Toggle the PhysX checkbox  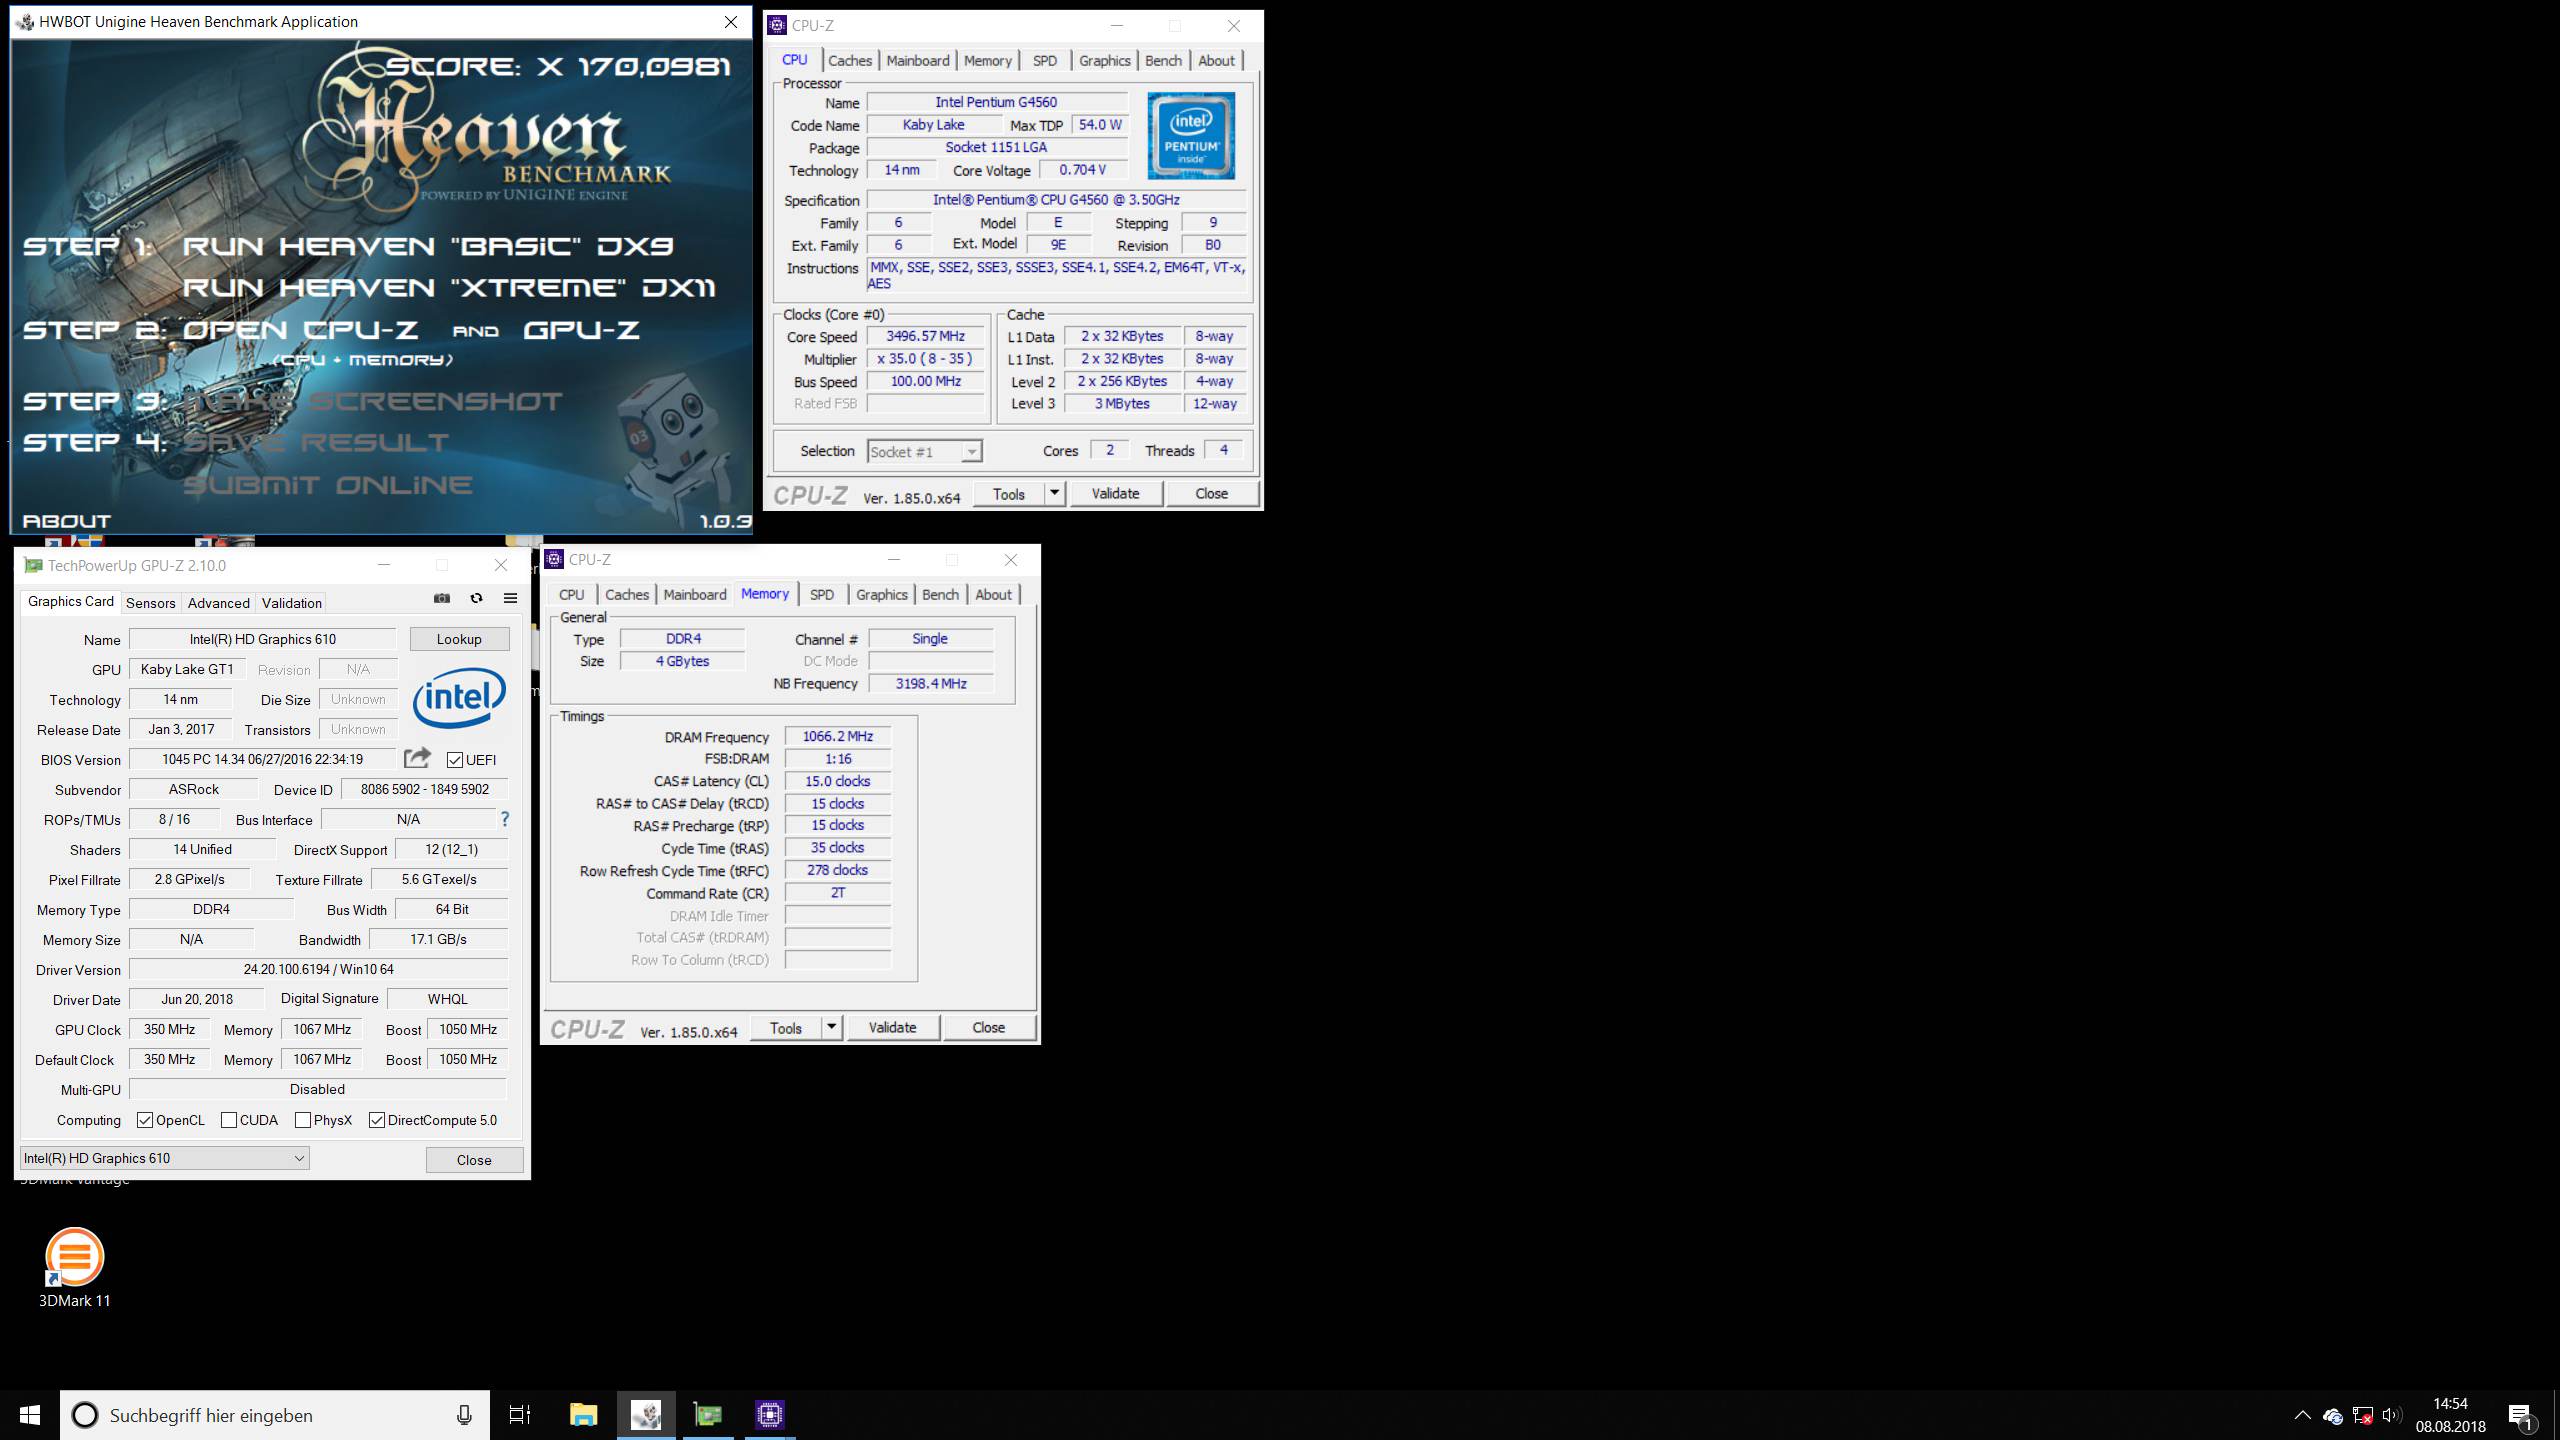point(303,1120)
